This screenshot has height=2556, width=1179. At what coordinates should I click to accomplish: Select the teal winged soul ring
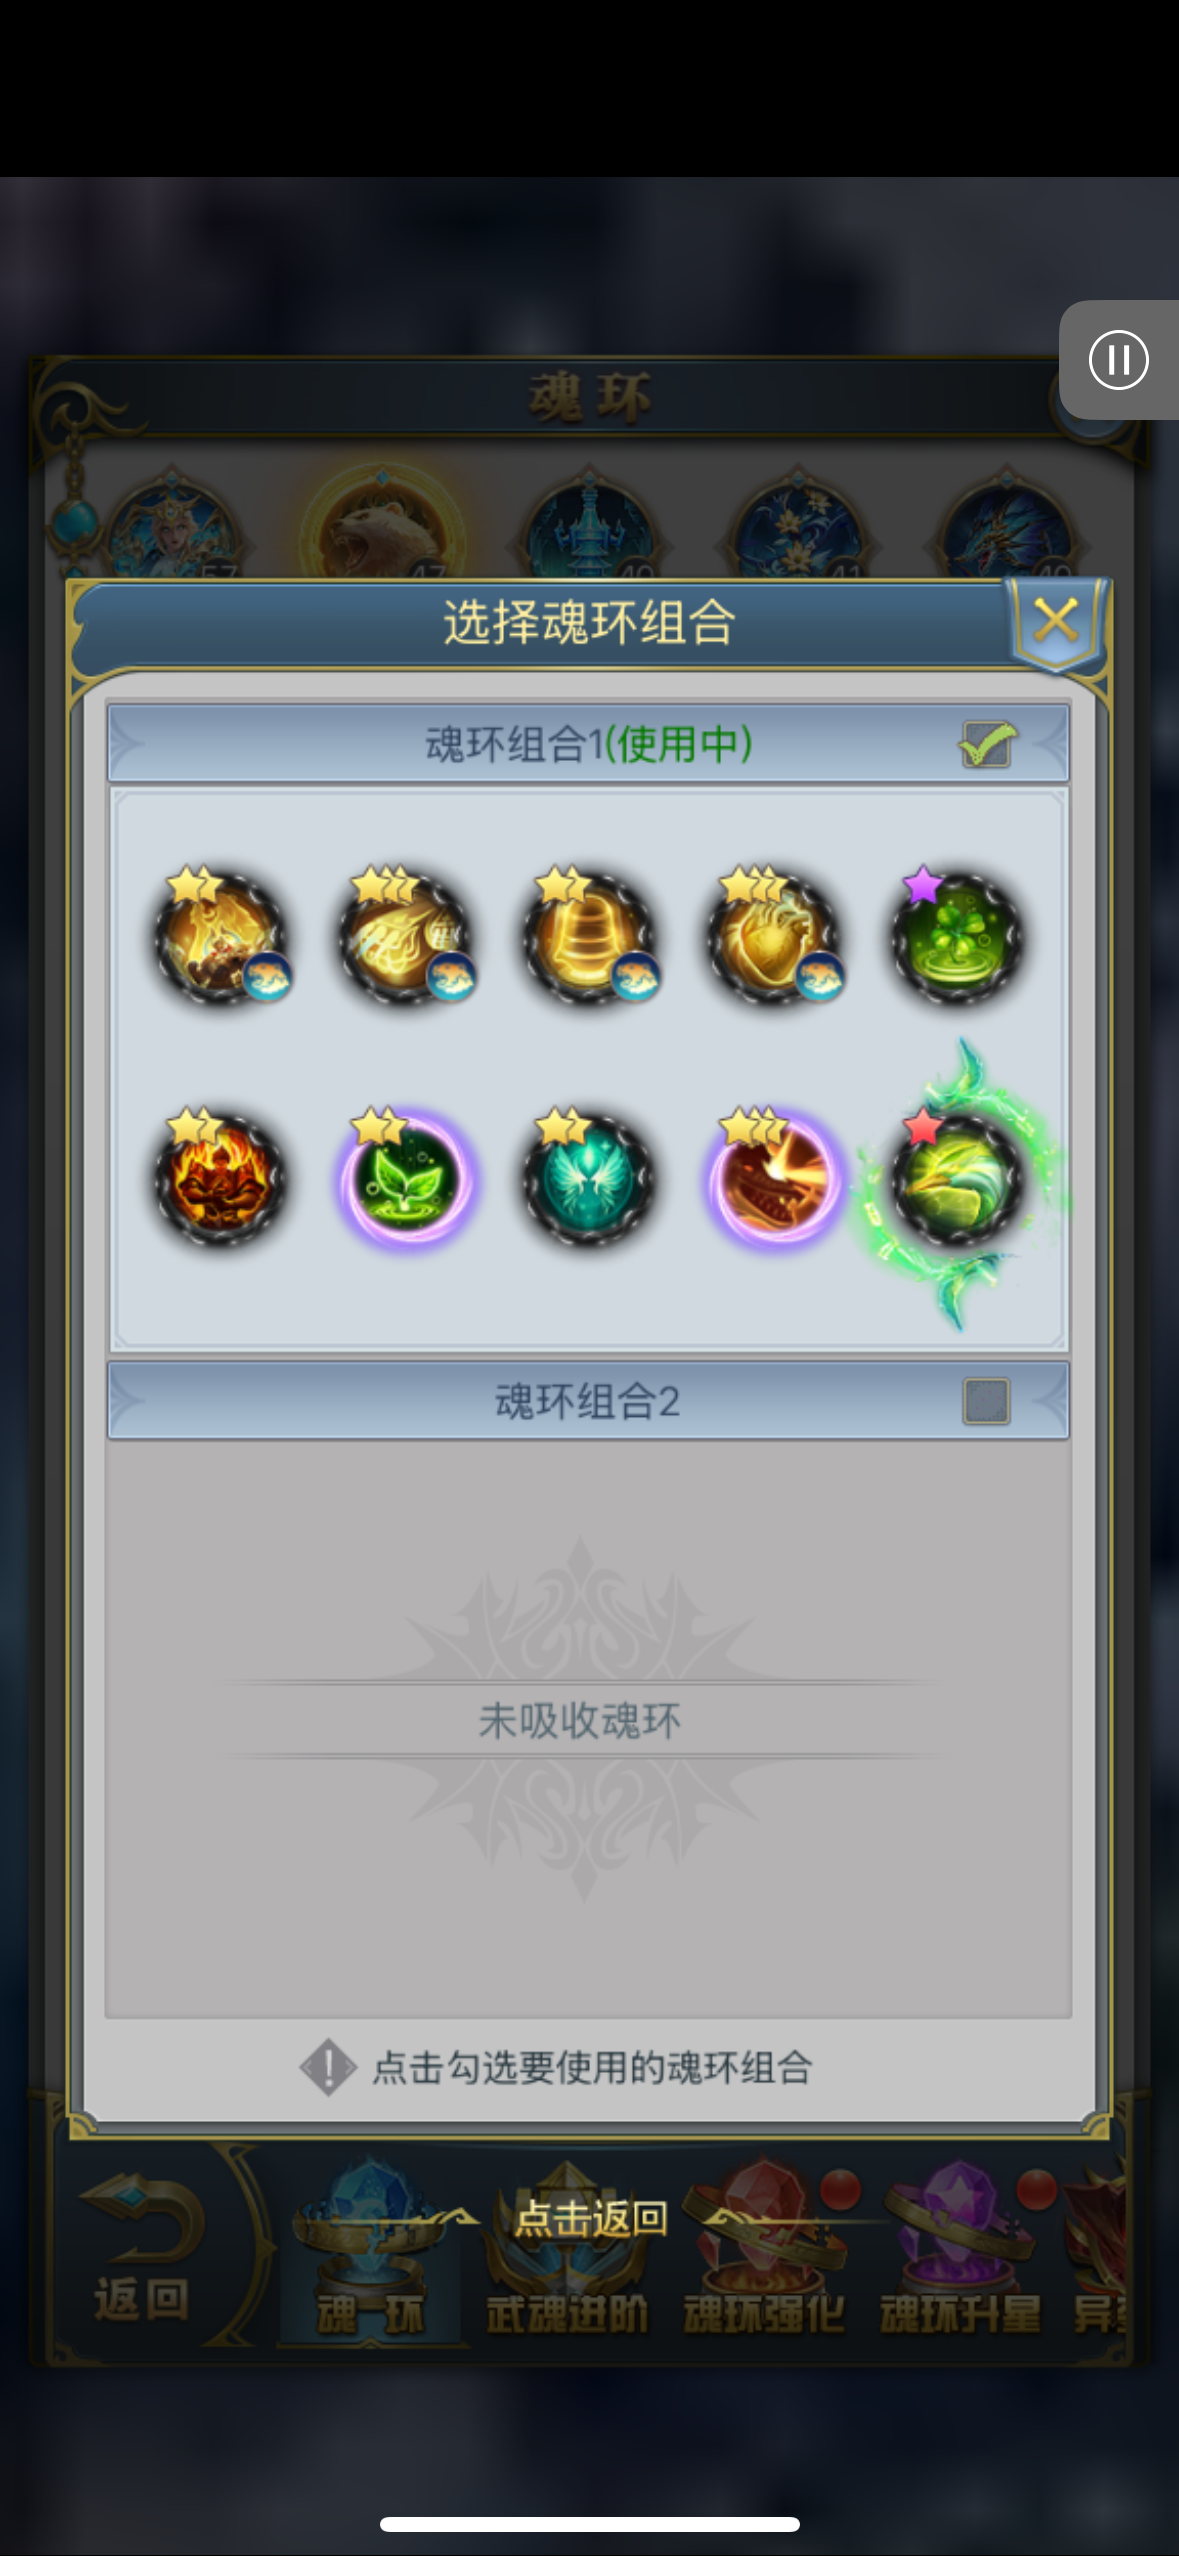589,1178
